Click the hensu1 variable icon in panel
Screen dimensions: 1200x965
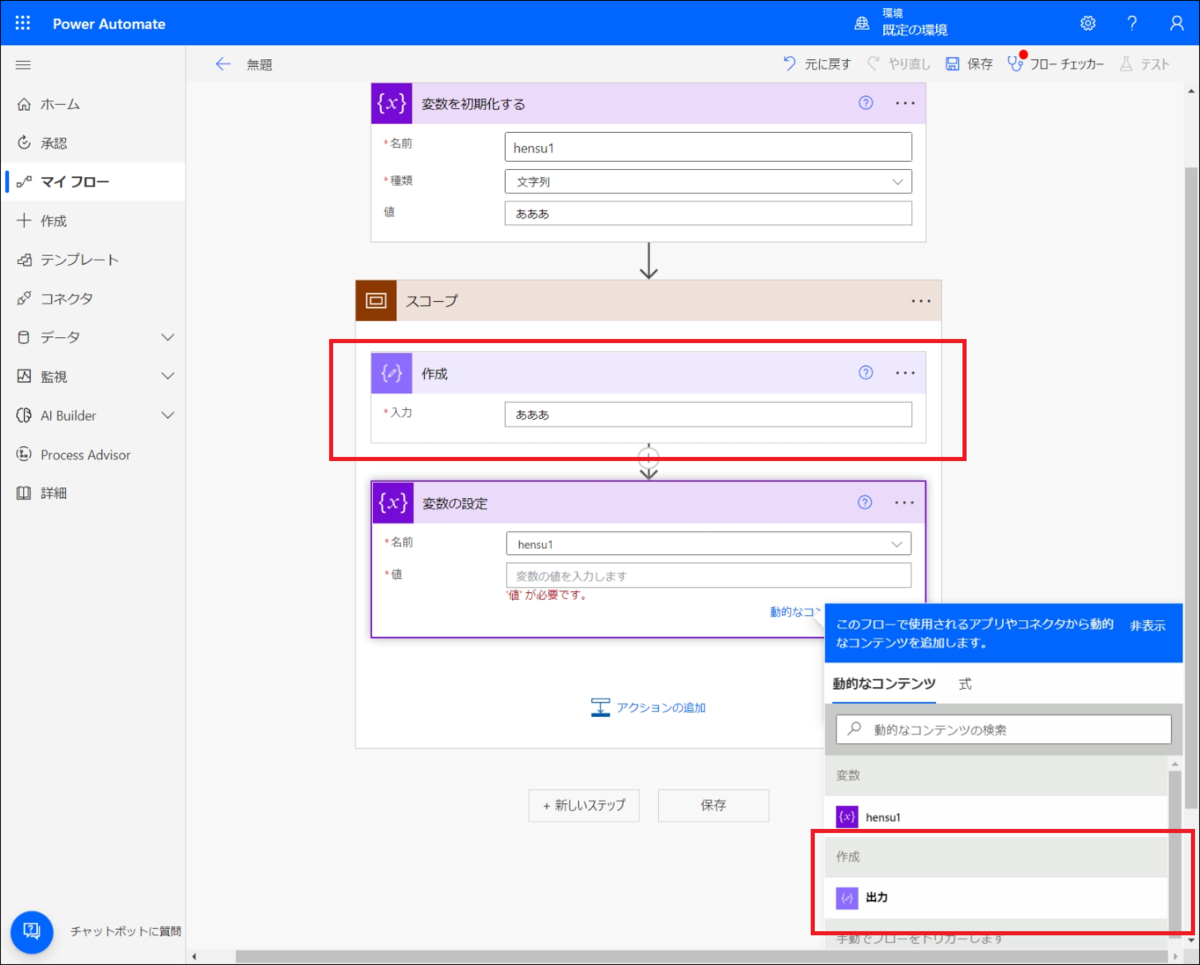[847, 817]
